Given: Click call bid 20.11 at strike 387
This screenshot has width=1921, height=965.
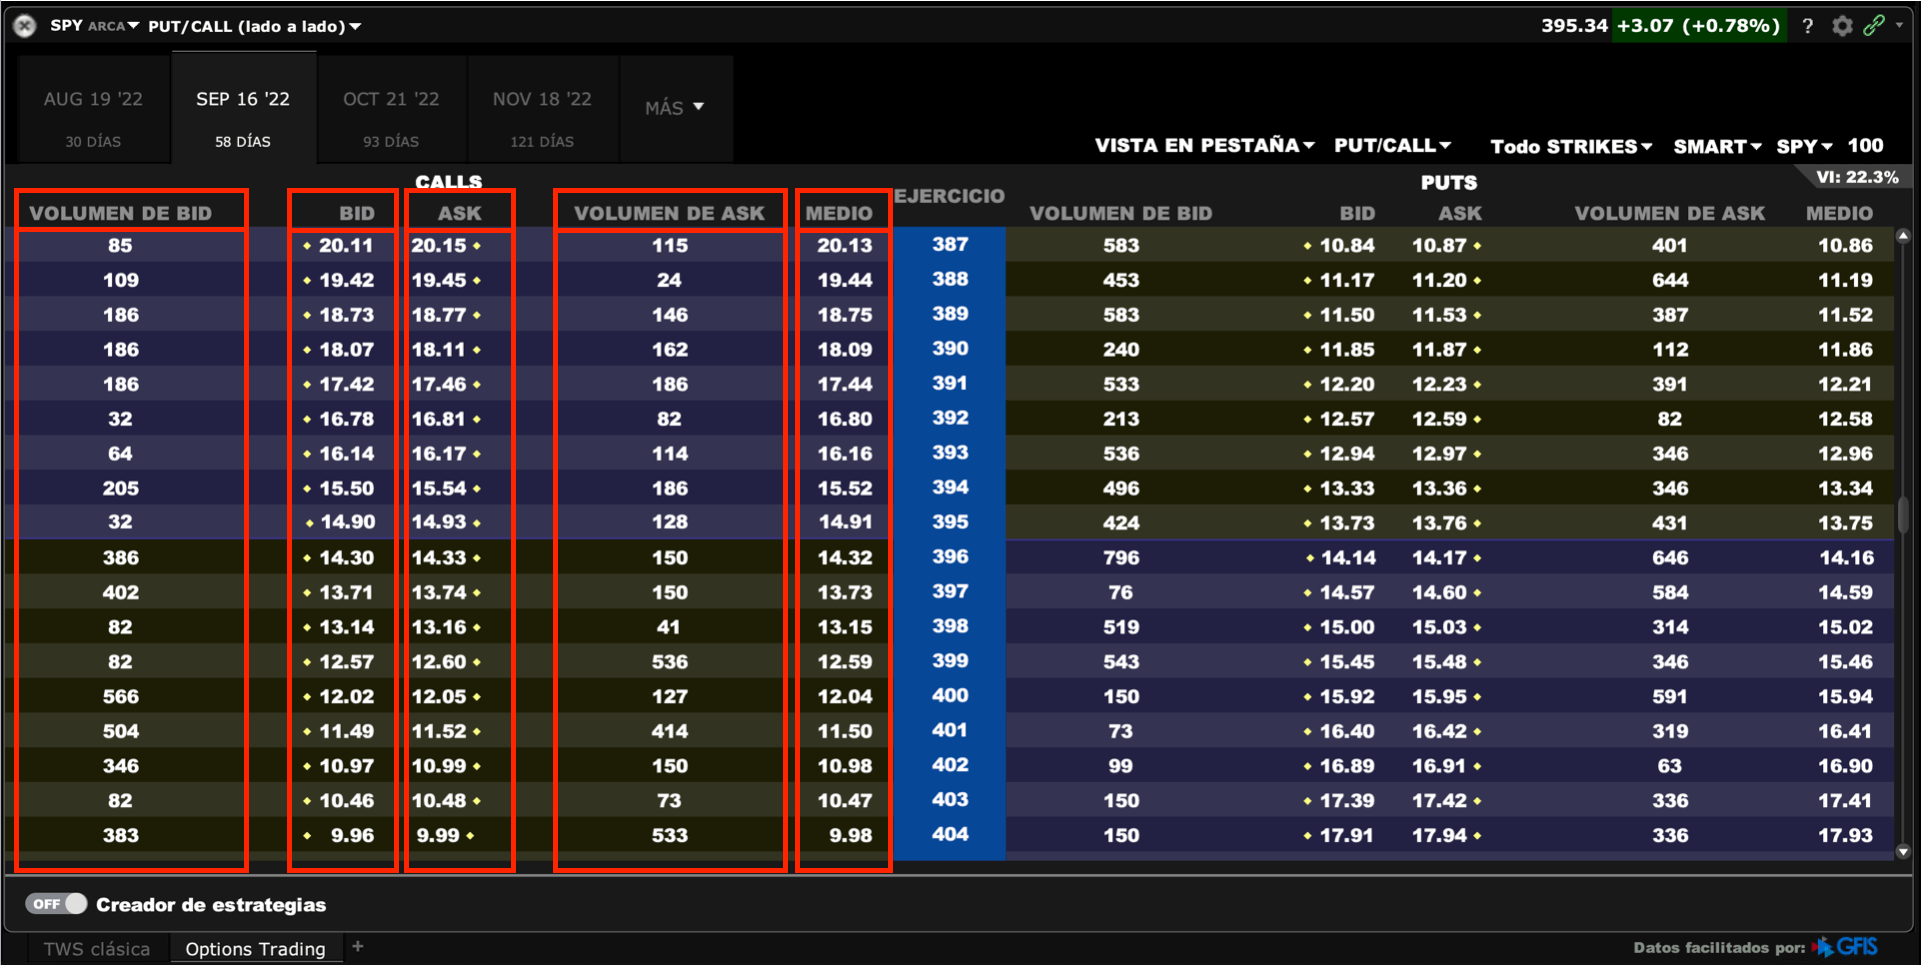Looking at the screenshot, I should (346, 245).
